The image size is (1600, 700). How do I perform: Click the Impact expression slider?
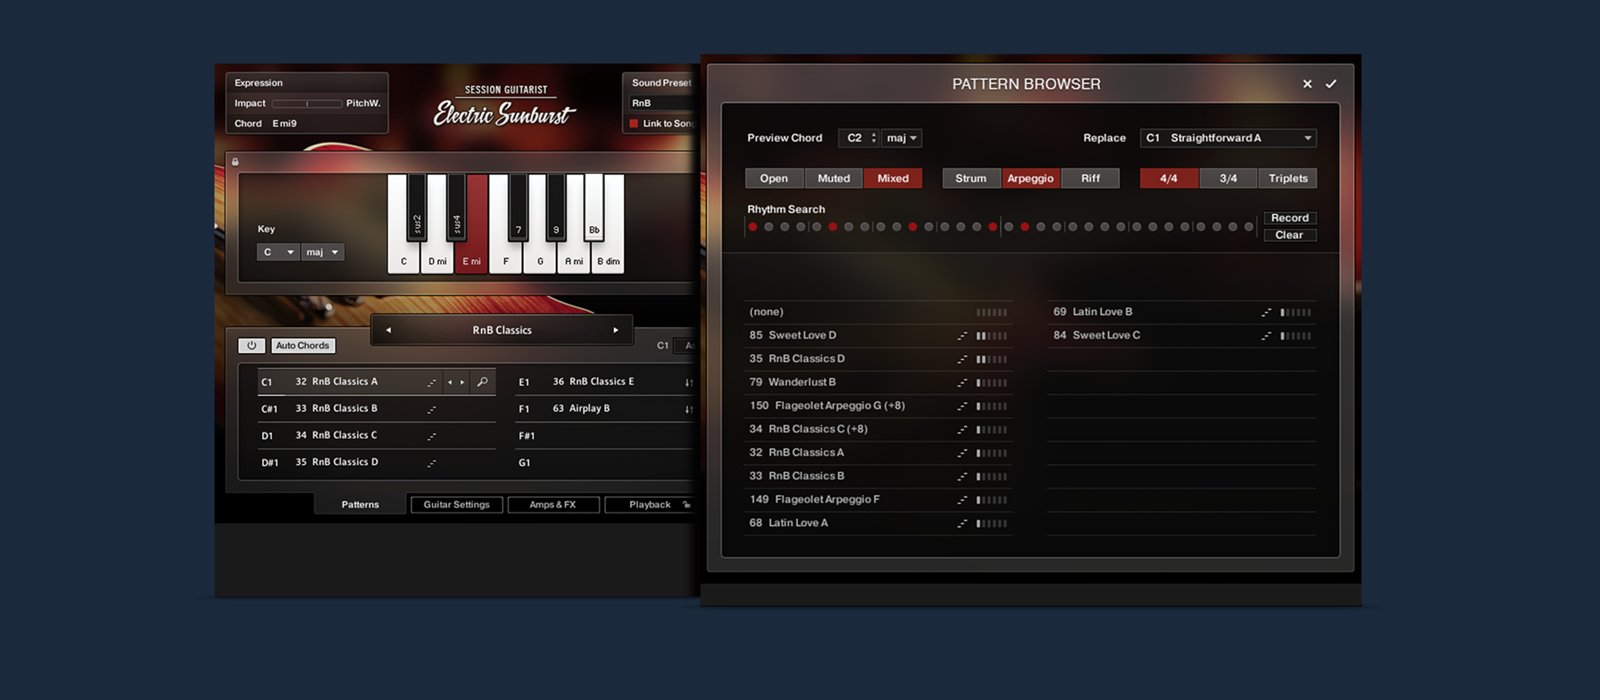306,104
